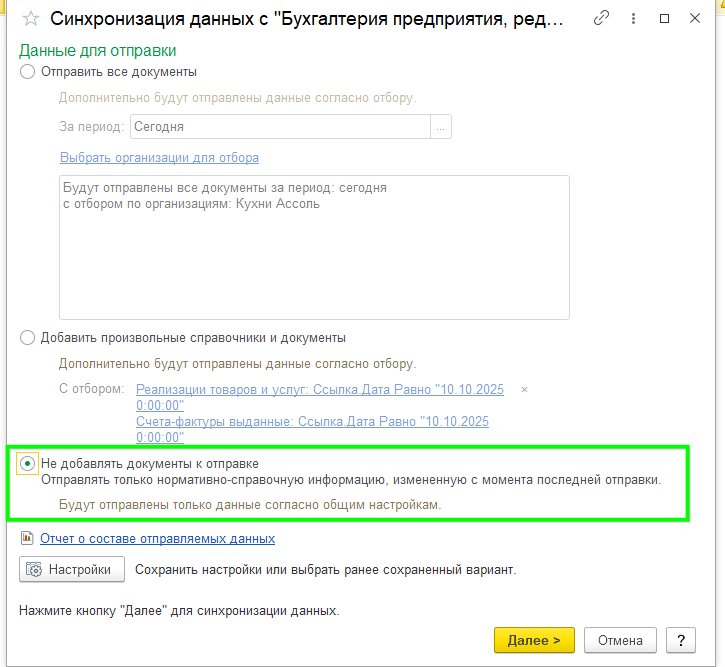The width and height of the screenshot is (725, 667).
Task: Maximize the synchronization dialog window
Action: click(x=664, y=18)
